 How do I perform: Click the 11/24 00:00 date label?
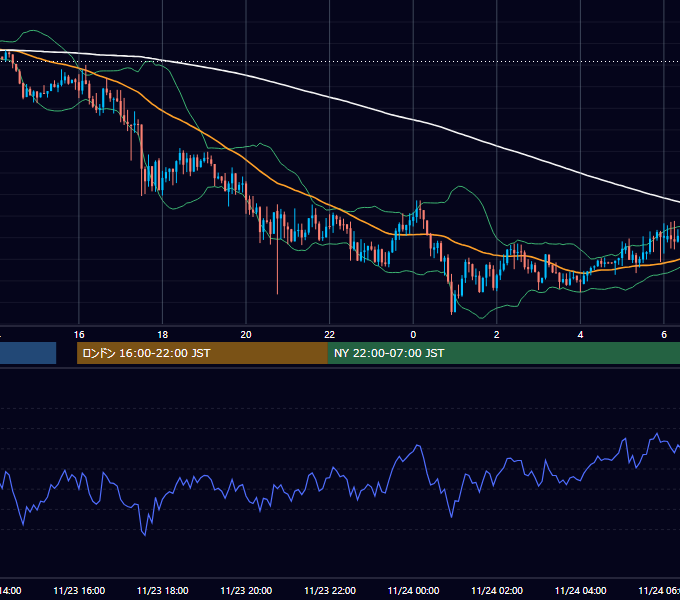tap(413, 591)
